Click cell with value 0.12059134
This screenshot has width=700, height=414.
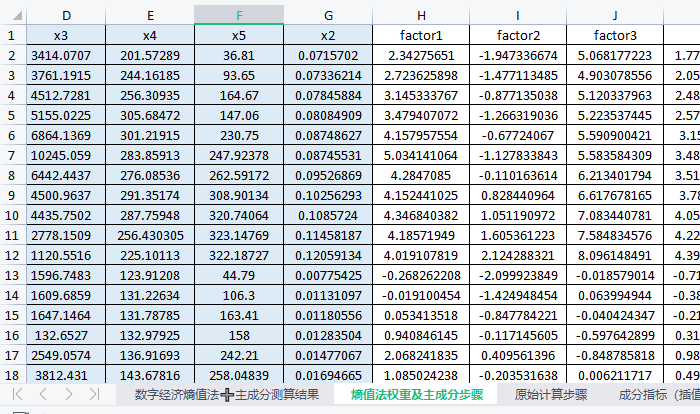(x=328, y=255)
